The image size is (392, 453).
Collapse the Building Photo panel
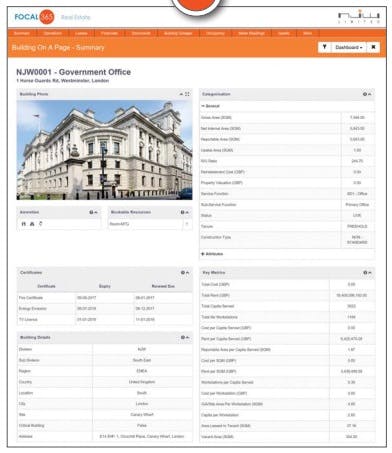click(181, 94)
